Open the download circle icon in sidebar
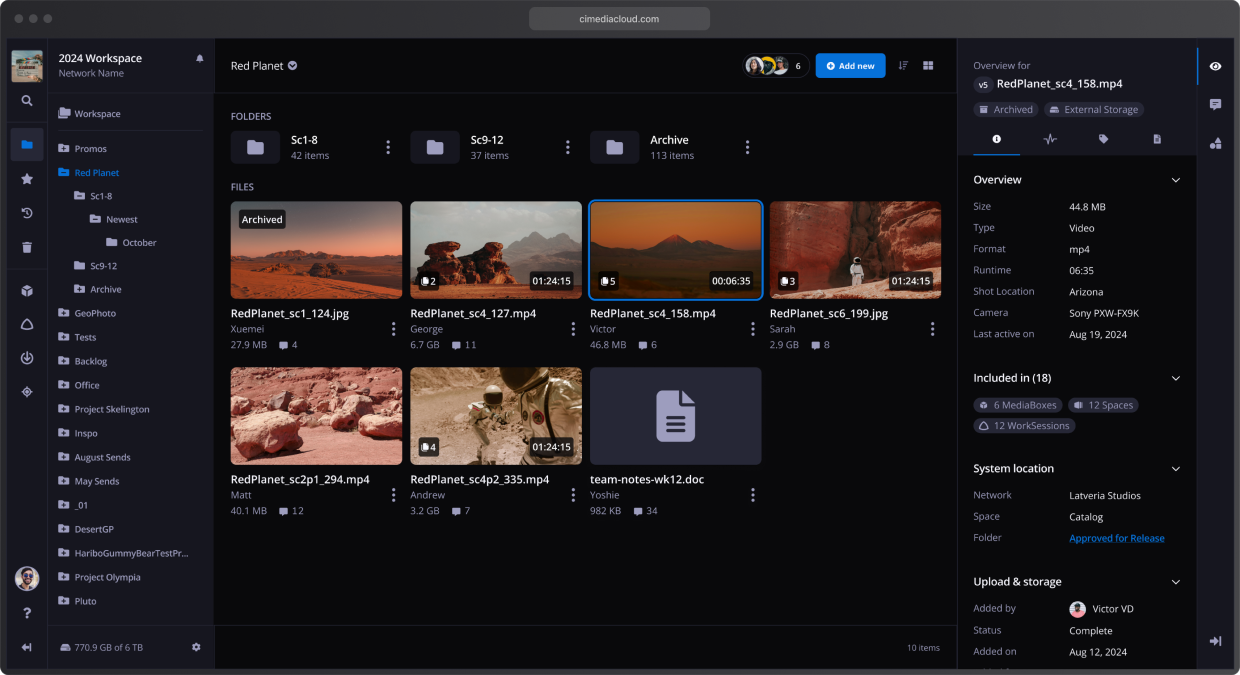1240x675 pixels. (27, 358)
